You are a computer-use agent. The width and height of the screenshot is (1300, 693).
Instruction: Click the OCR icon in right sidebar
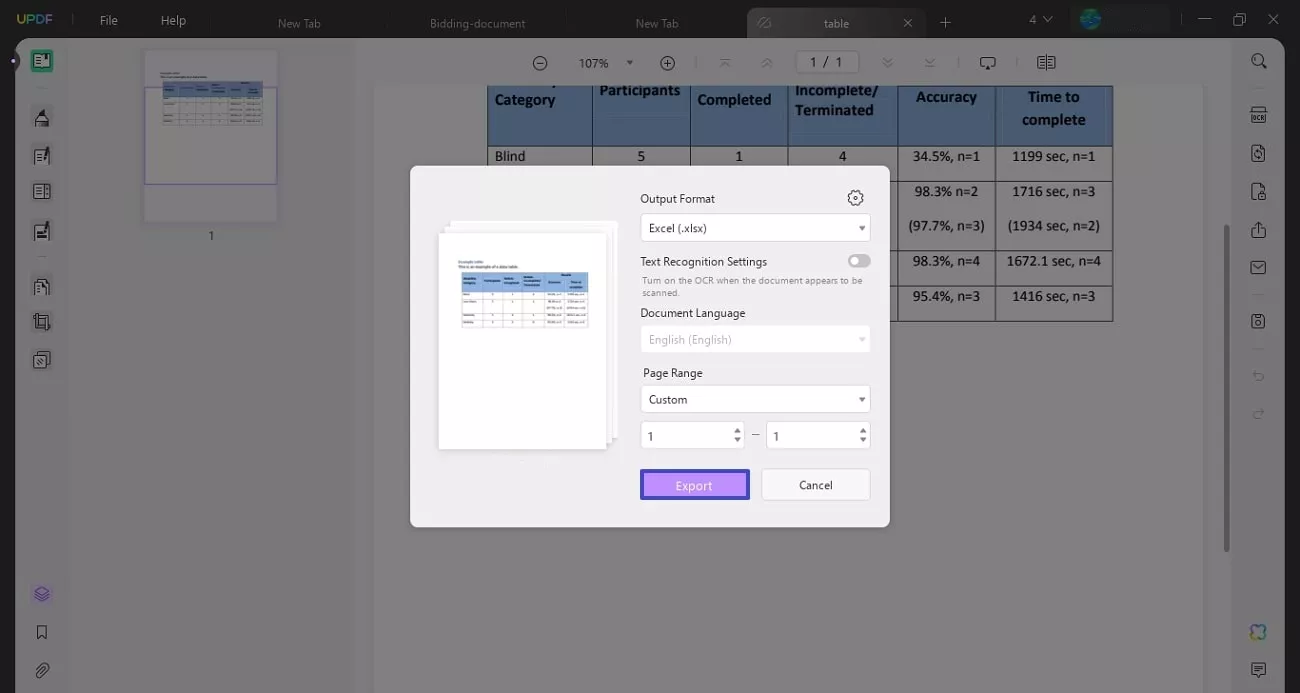[x=1258, y=113]
